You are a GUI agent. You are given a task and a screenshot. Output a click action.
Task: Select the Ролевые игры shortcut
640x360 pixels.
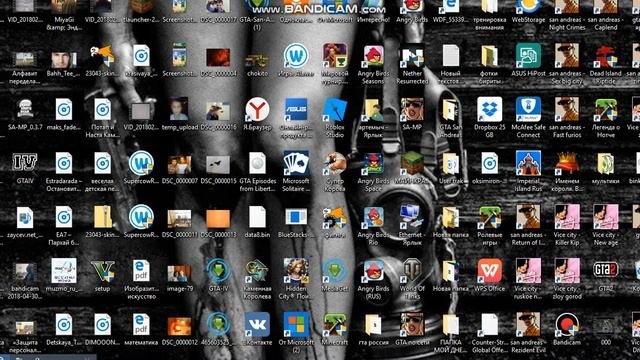click(489, 217)
